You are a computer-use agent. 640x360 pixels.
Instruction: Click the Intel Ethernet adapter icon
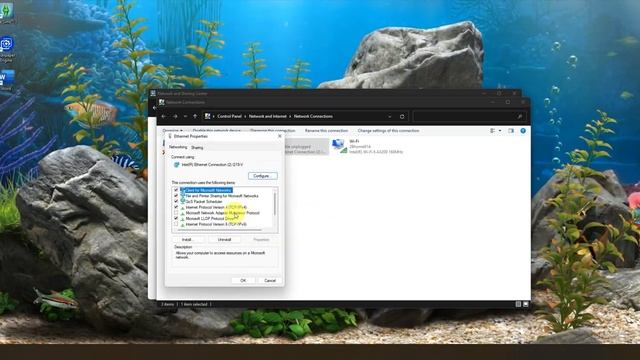click(x=176, y=165)
